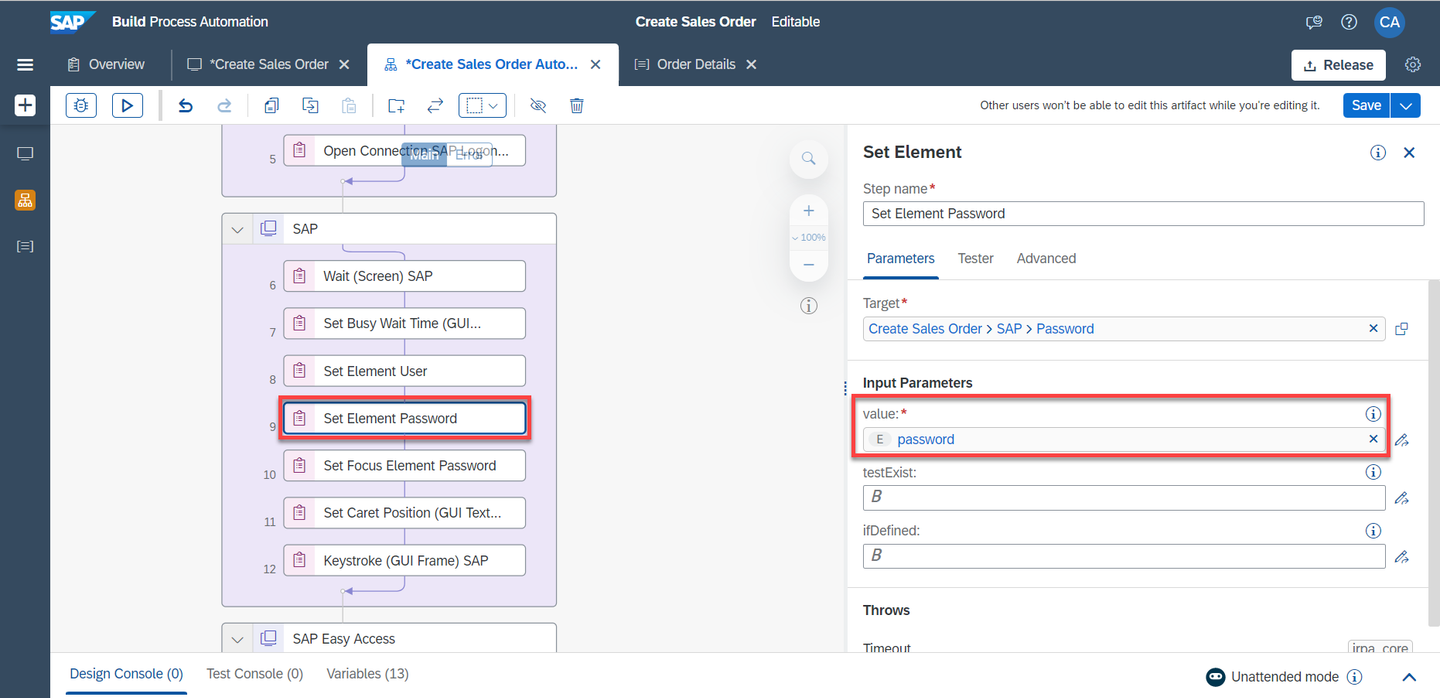Open expression editor for value field
The width and height of the screenshot is (1440, 698).
pos(1401,440)
